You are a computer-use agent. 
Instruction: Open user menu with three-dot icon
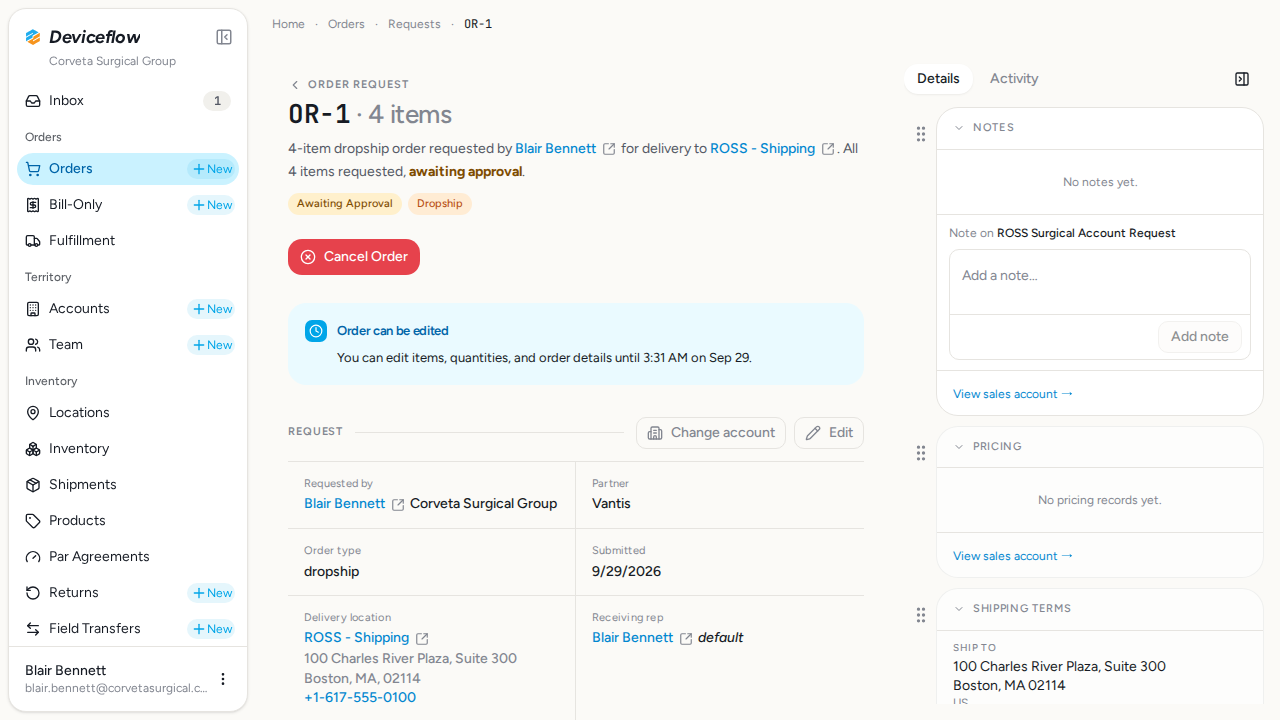[x=223, y=679]
